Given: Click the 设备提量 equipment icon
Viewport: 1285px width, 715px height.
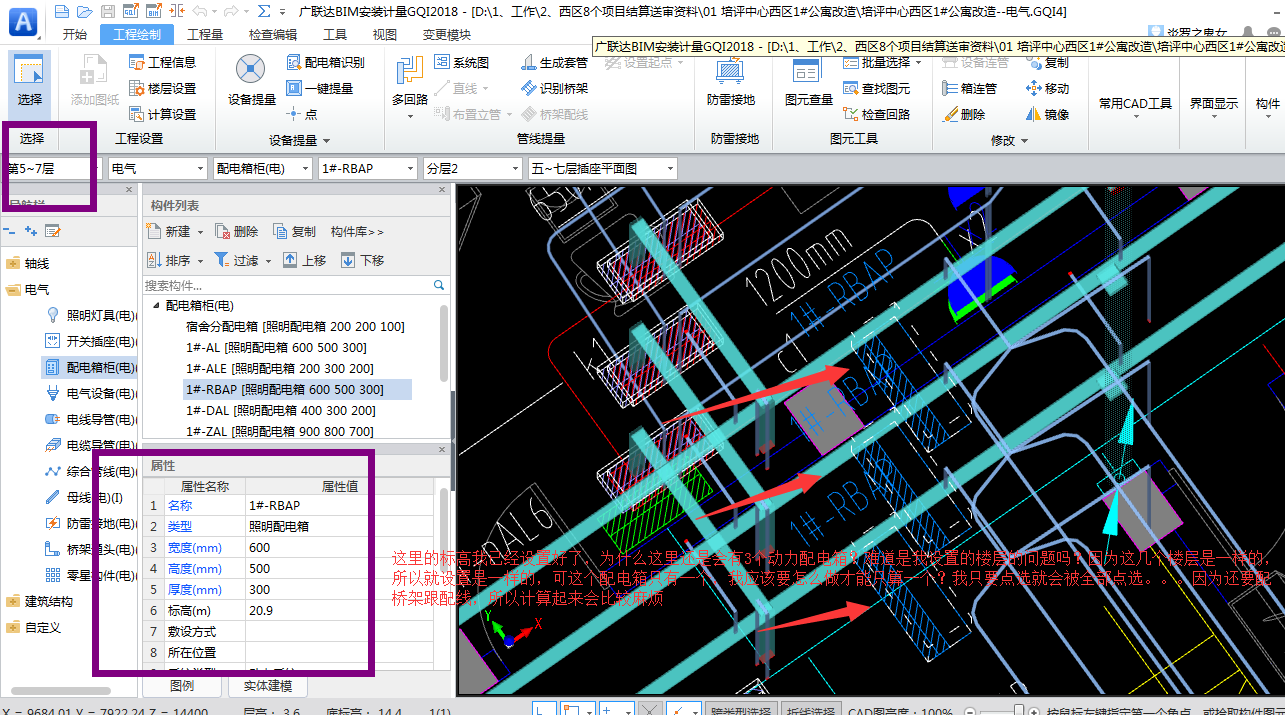Looking at the screenshot, I should pos(251,69).
